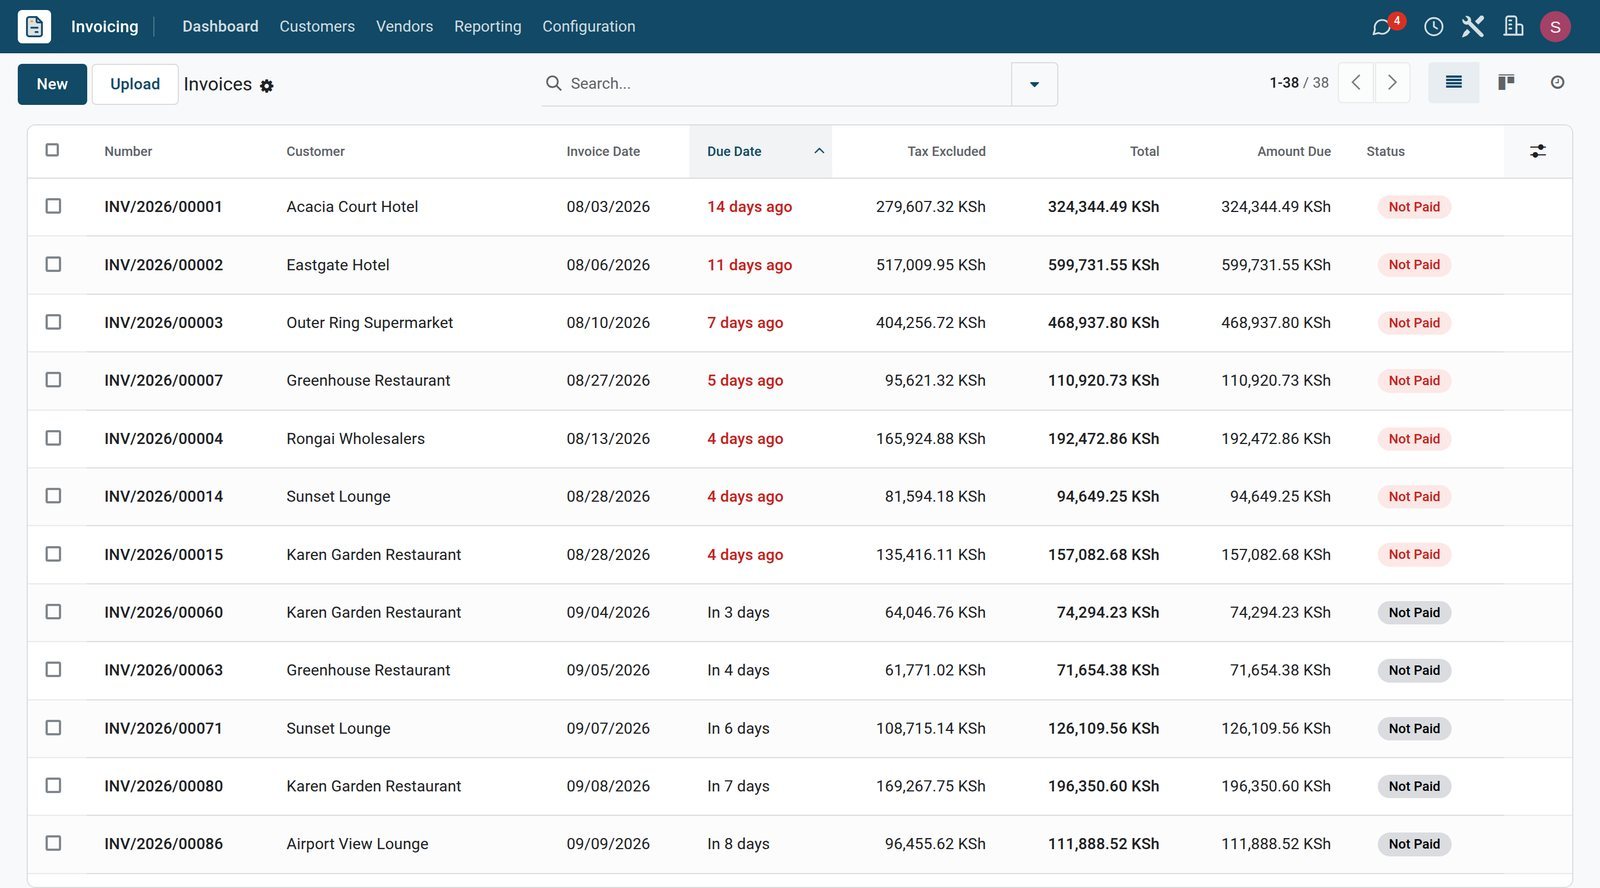Sort by Due Date column header arrow

(x=819, y=151)
